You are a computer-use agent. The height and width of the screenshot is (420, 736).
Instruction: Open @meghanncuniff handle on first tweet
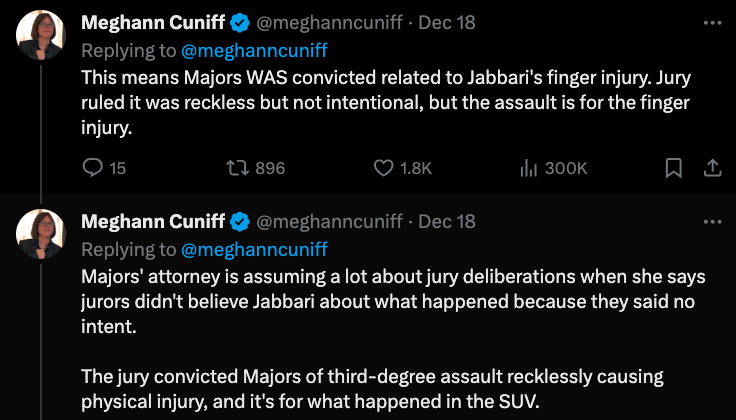click(x=330, y=22)
